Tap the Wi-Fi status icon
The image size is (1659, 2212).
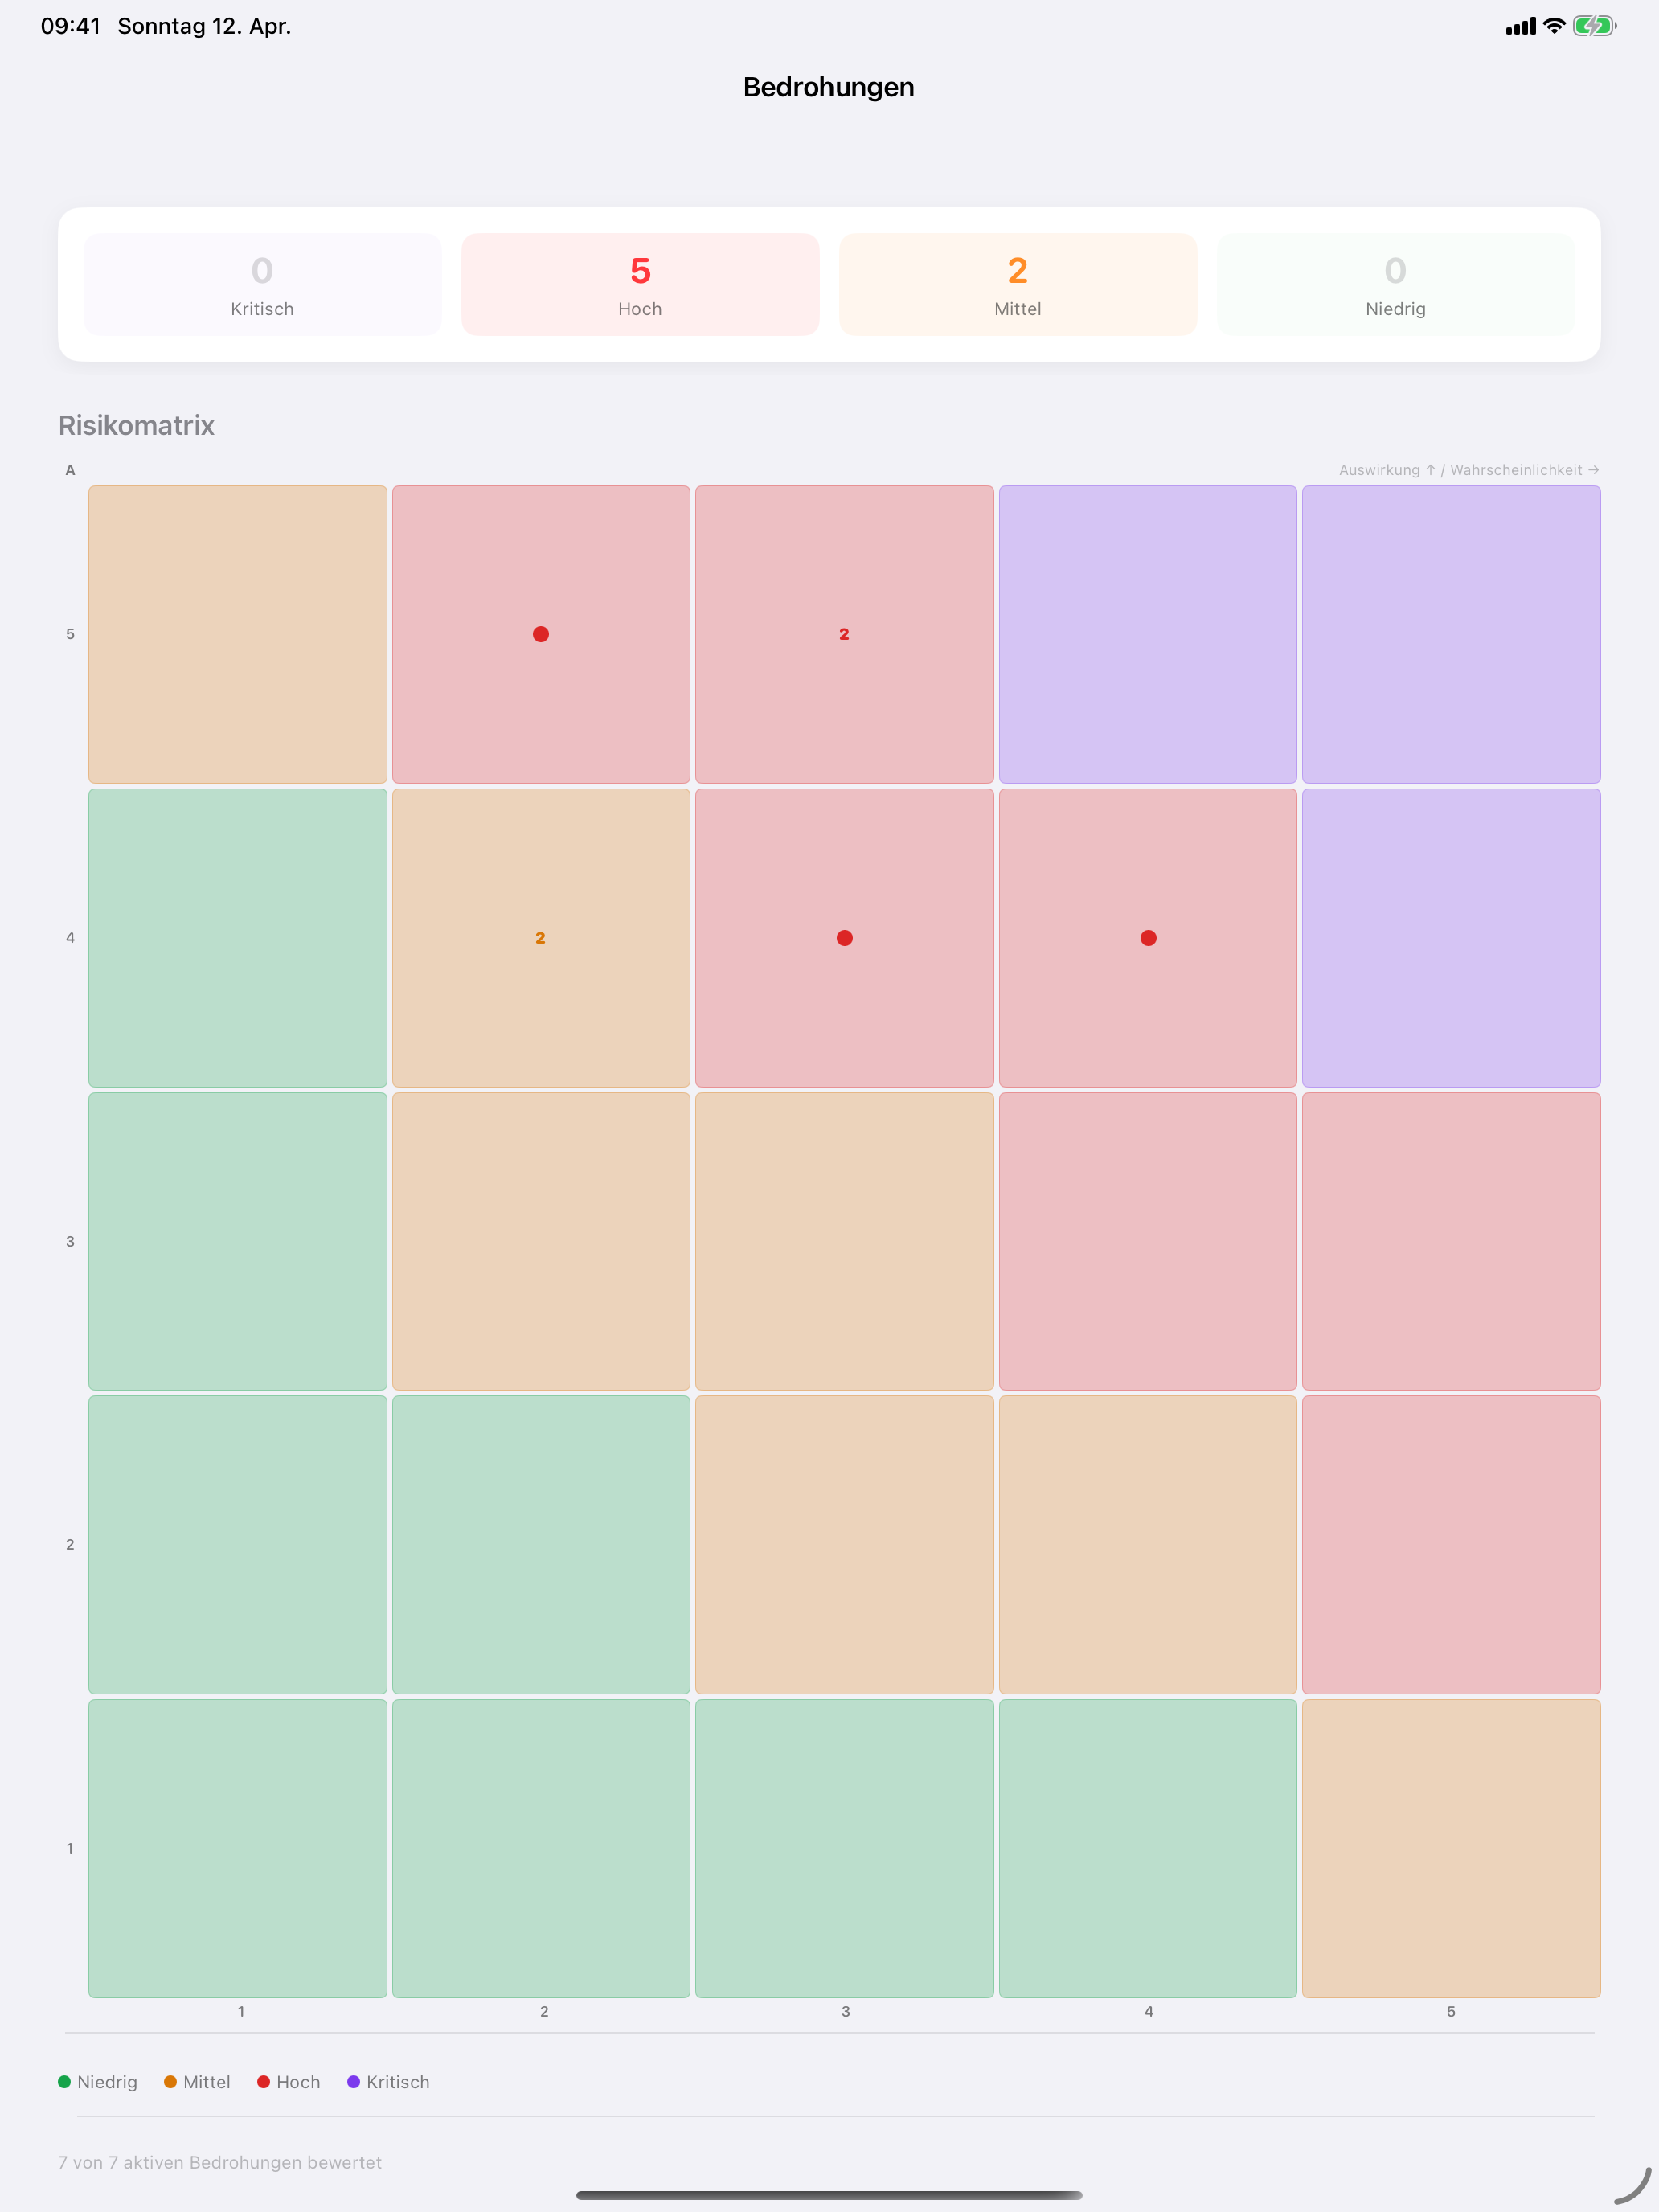coord(1553,26)
